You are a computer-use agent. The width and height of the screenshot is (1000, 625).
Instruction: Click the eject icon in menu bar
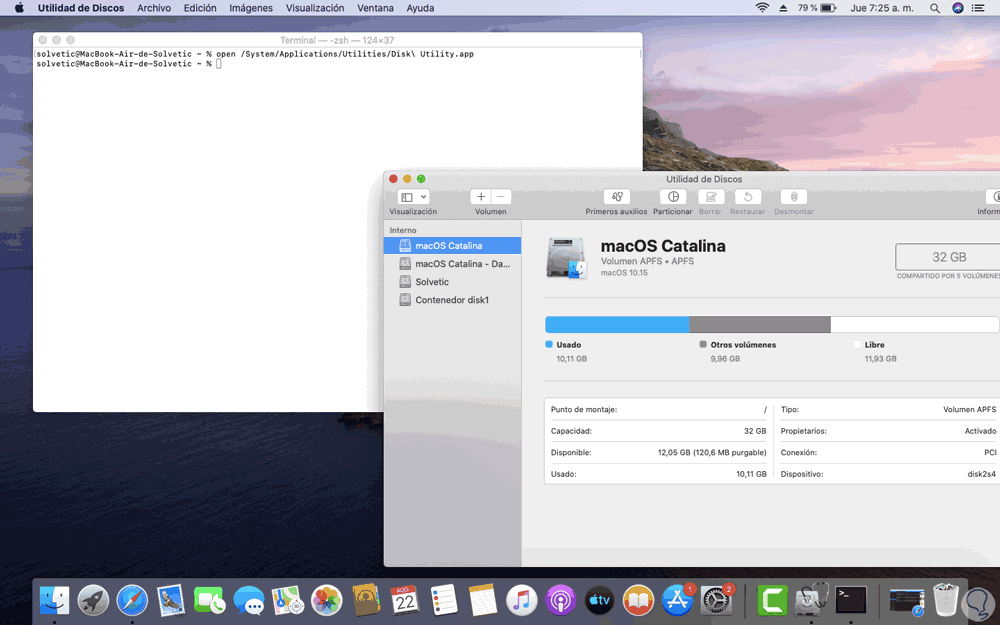pos(783,8)
